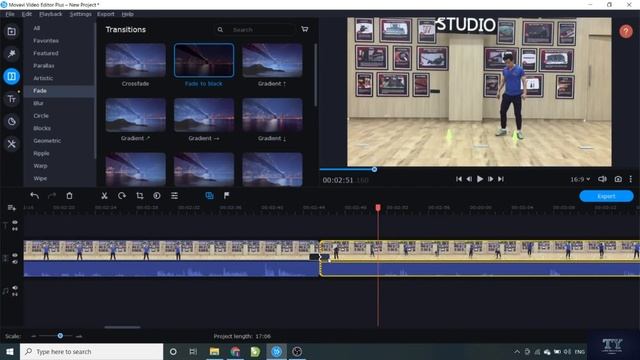The width and height of the screenshot is (640, 360).
Task: Select the Transitions tab icon
Action: (11, 76)
